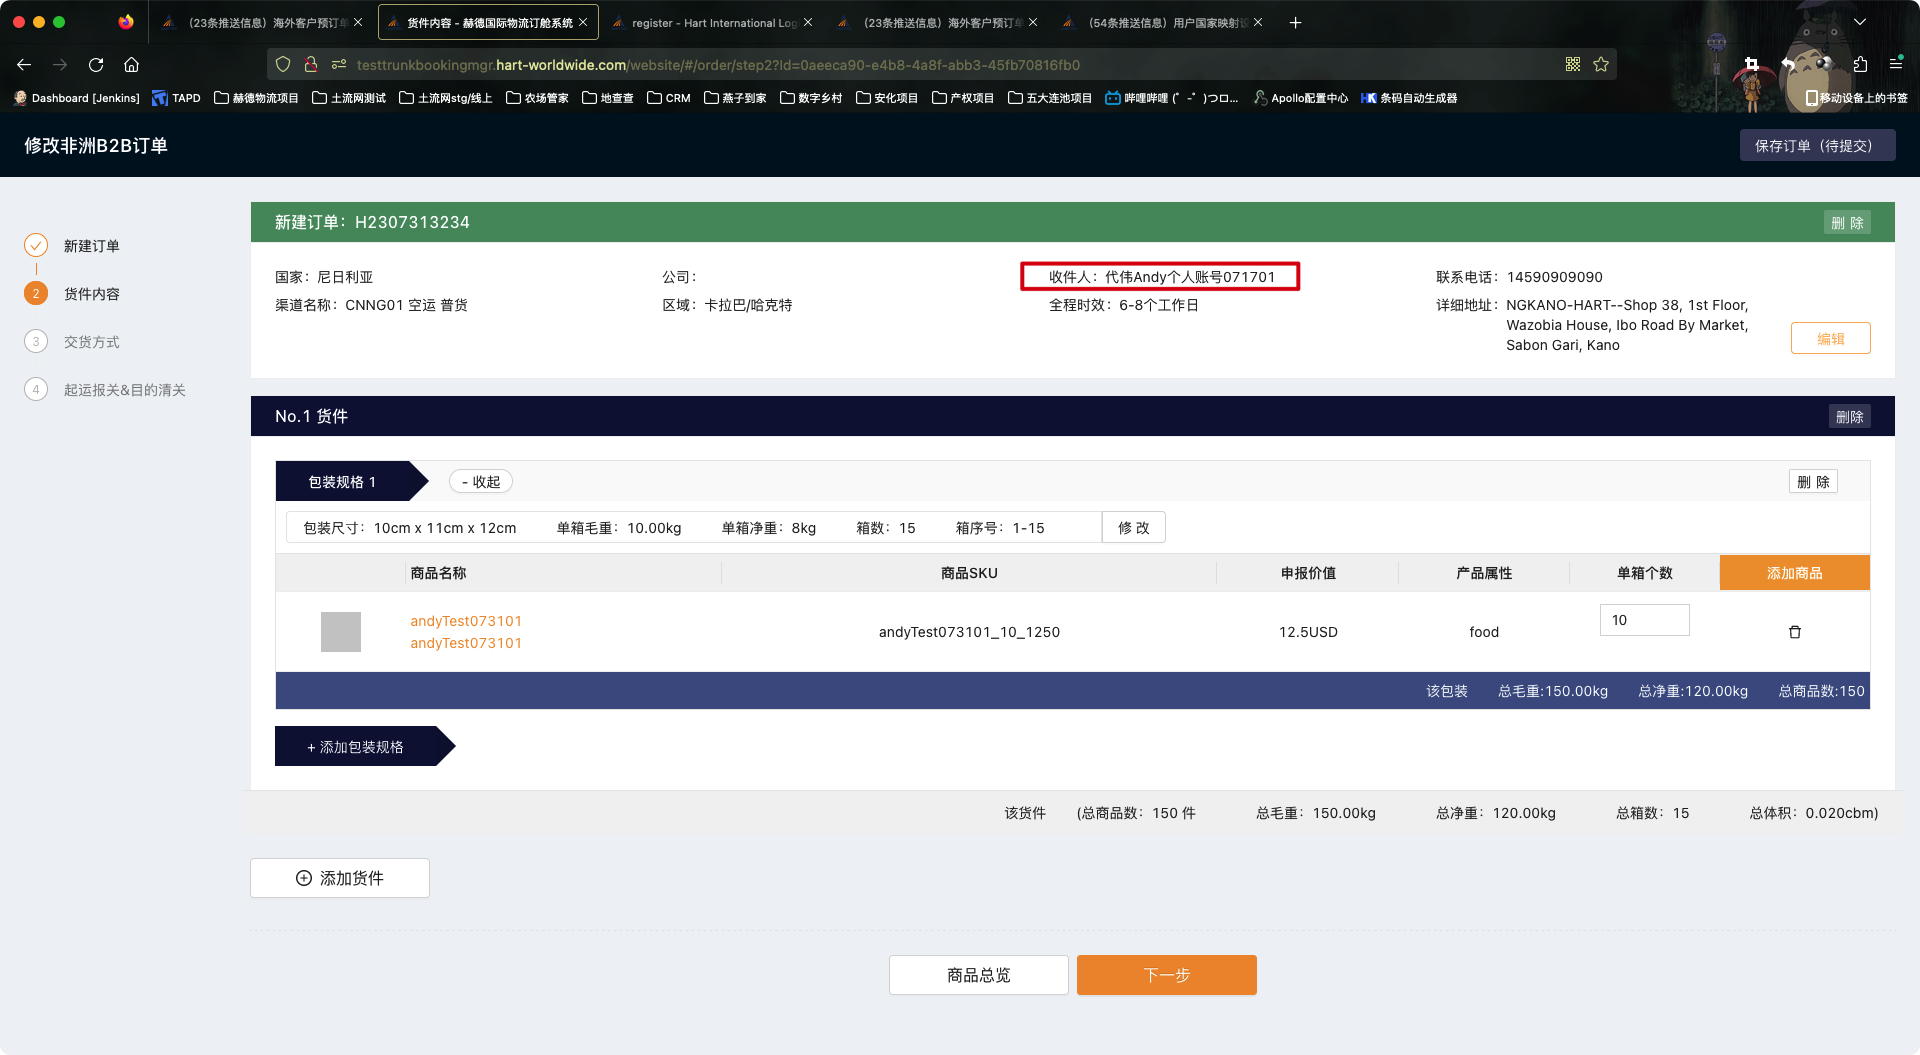
Task: Click 添加包装规格 to add package spec
Action: coord(356,747)
